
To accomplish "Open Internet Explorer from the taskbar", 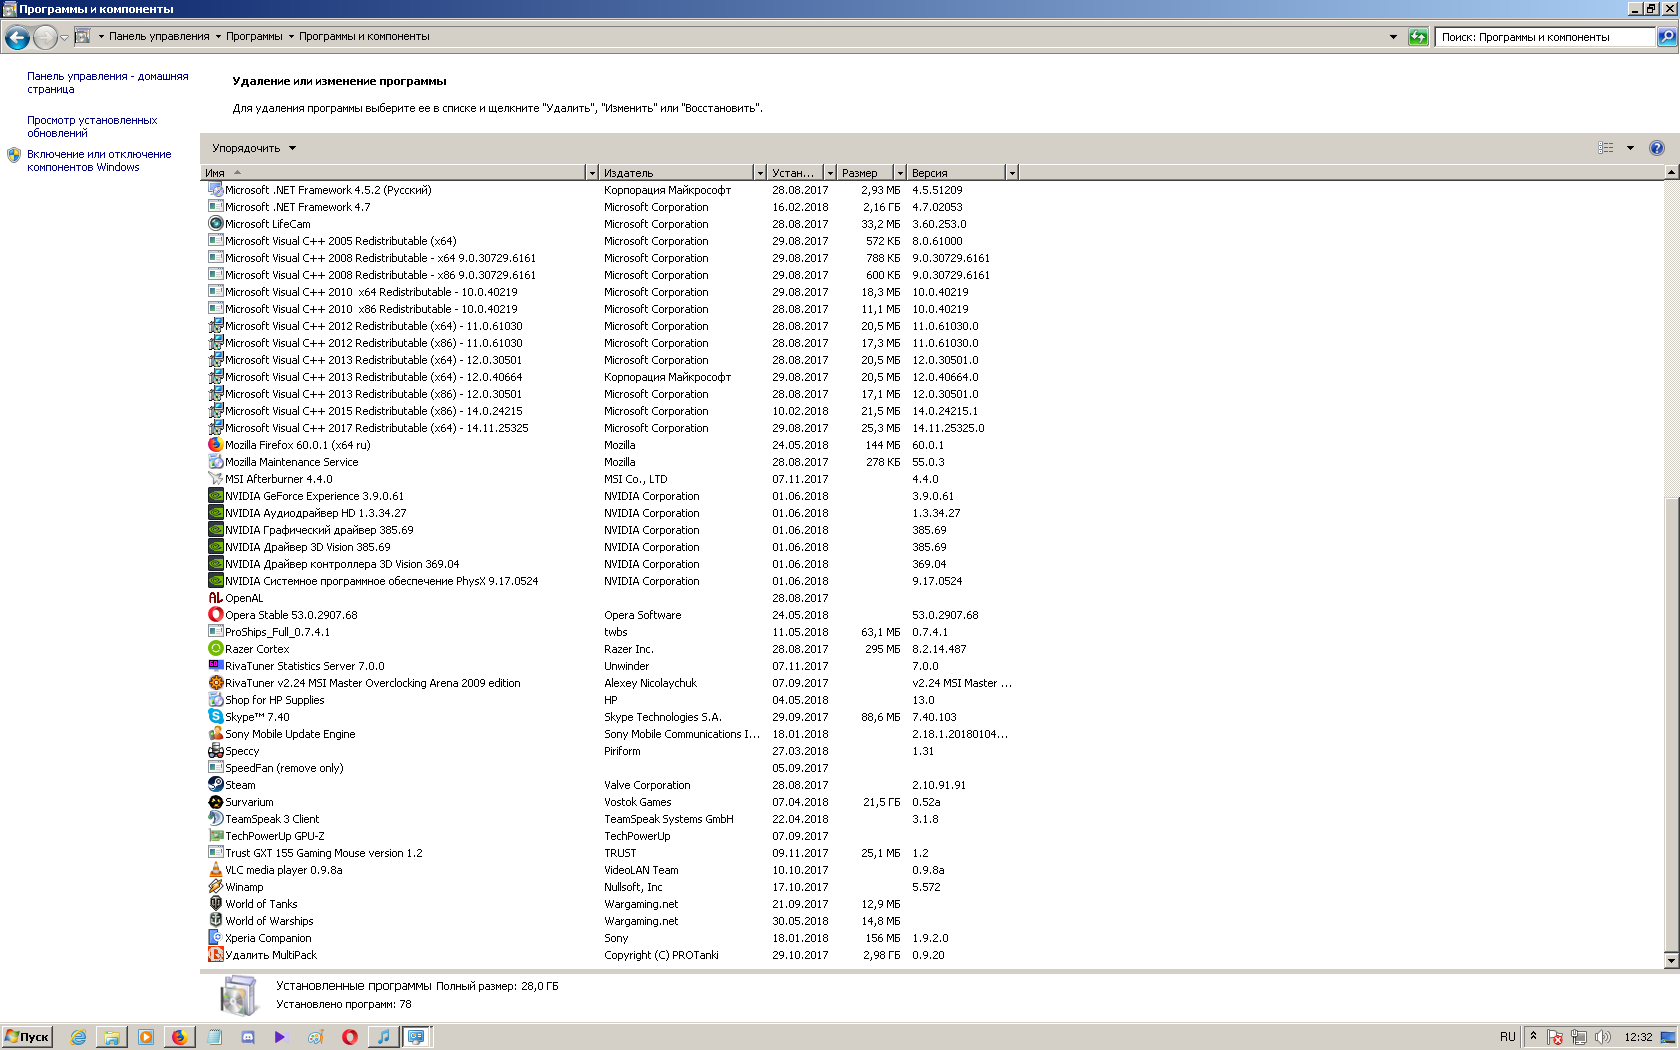I will coord(78,1037).
